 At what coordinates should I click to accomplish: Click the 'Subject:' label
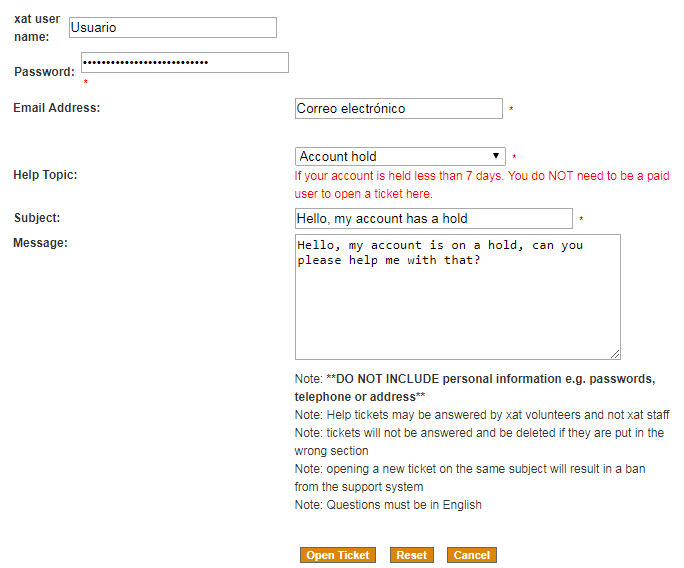(37, 218)
